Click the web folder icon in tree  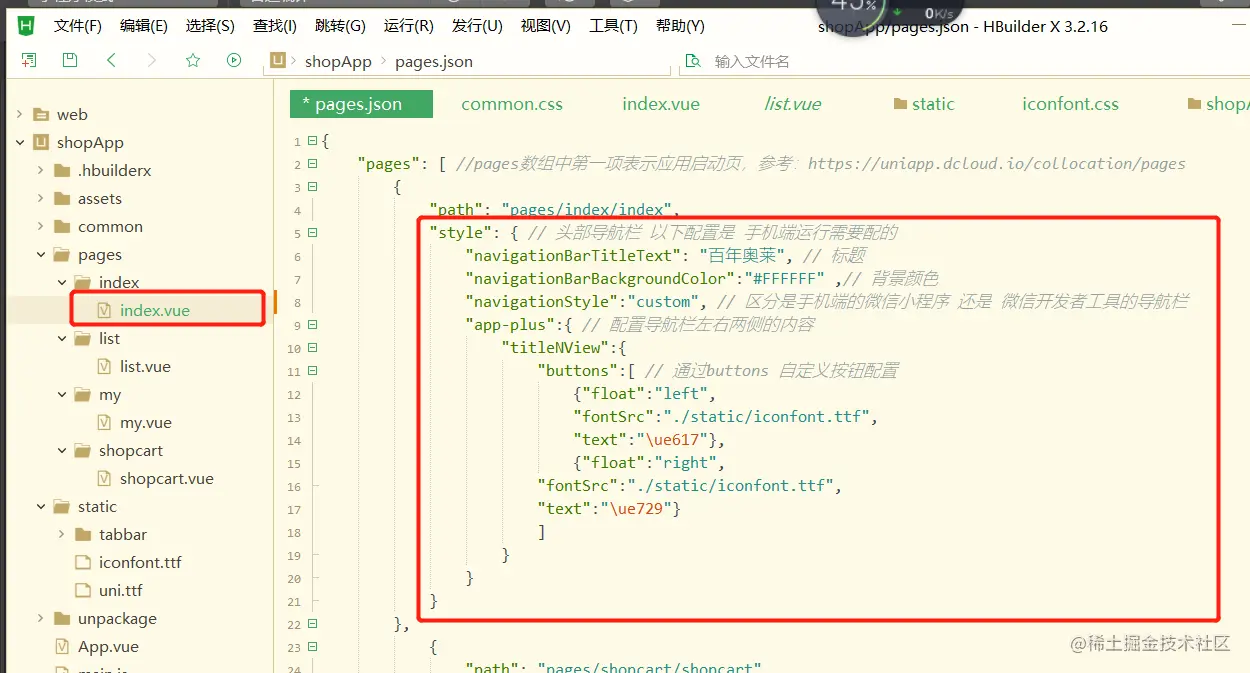(x=41, y=114)
